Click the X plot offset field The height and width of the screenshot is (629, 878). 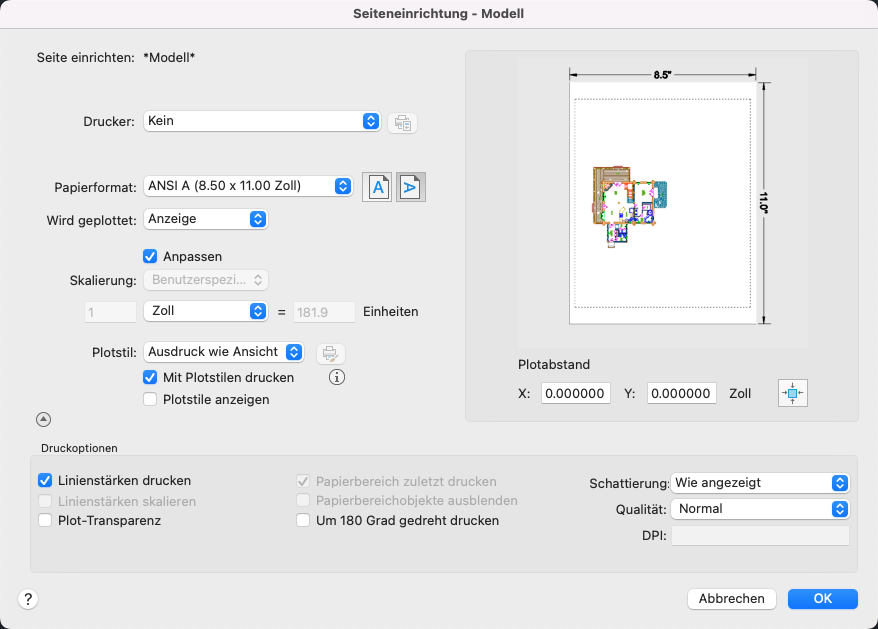pos(576,394)
